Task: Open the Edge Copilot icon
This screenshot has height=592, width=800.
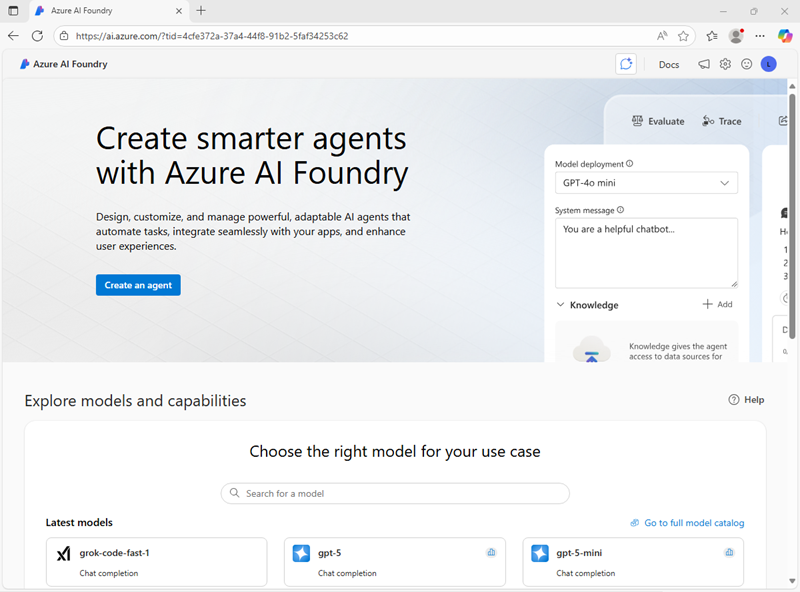Action: pos(785,35)
